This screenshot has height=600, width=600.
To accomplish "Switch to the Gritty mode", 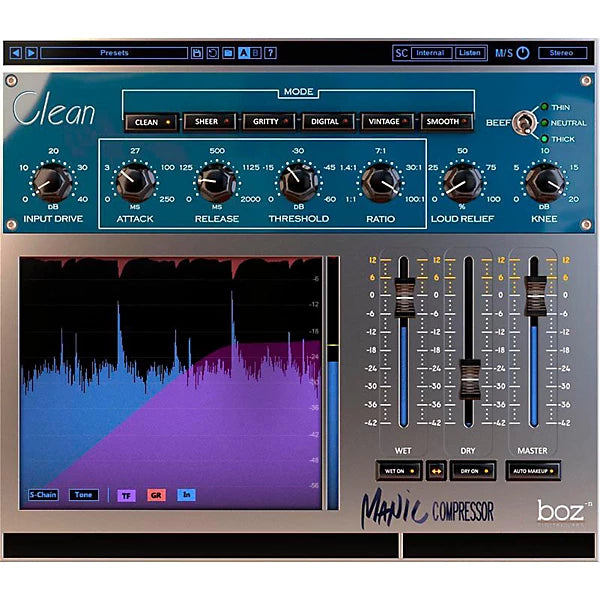I will [268, 122].
